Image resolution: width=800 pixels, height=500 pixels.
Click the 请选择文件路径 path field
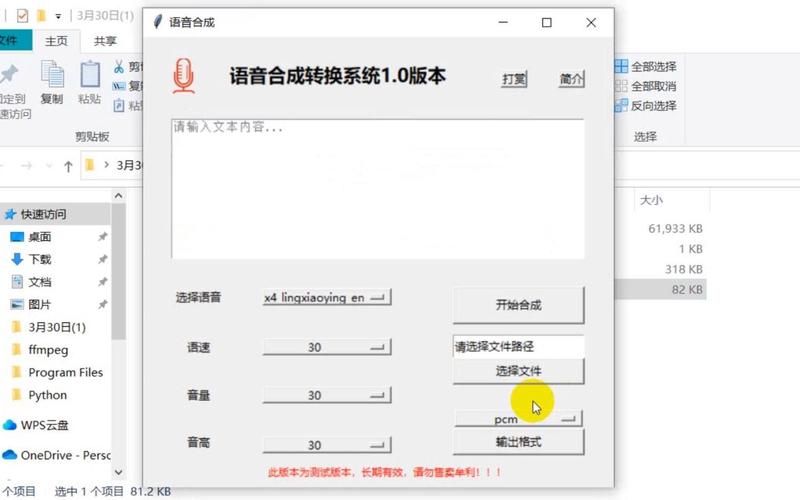tap(518, 347)
